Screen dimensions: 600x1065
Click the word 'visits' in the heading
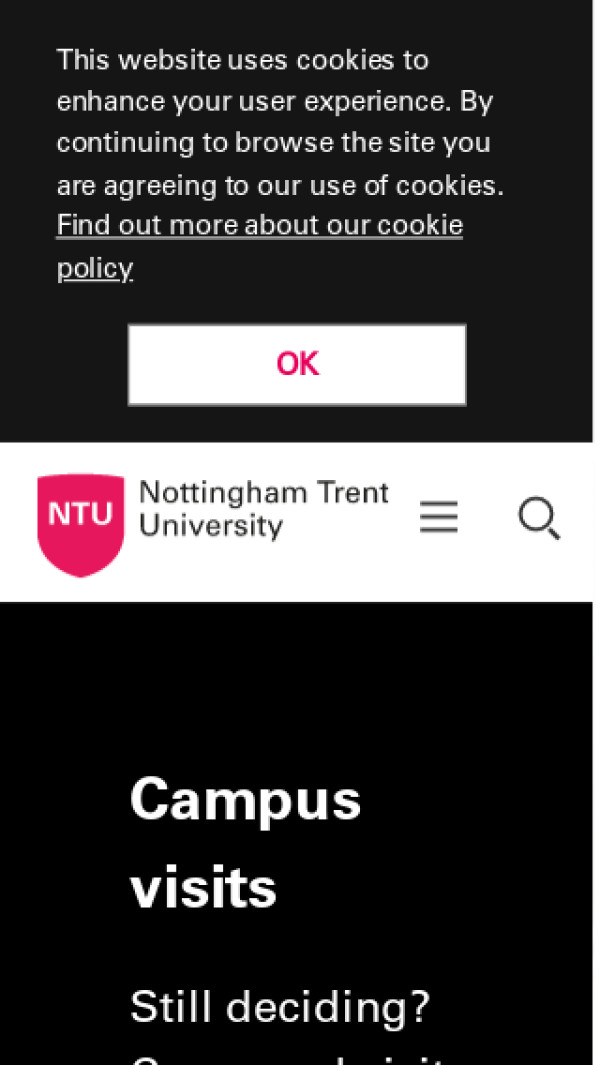[x=203, y=887]
